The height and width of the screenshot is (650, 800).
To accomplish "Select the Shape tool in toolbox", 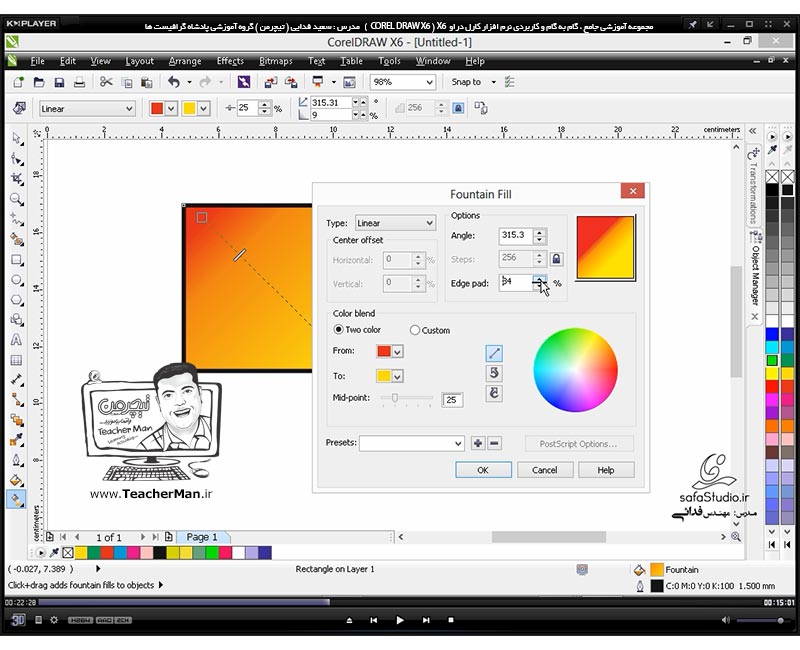I will coord(17,159).
